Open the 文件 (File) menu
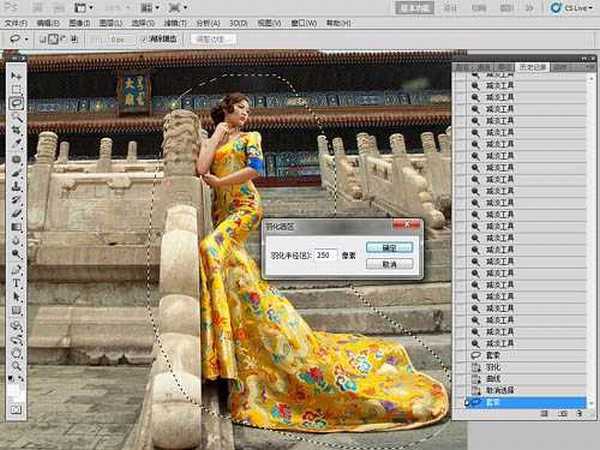 tap(17, 21)
